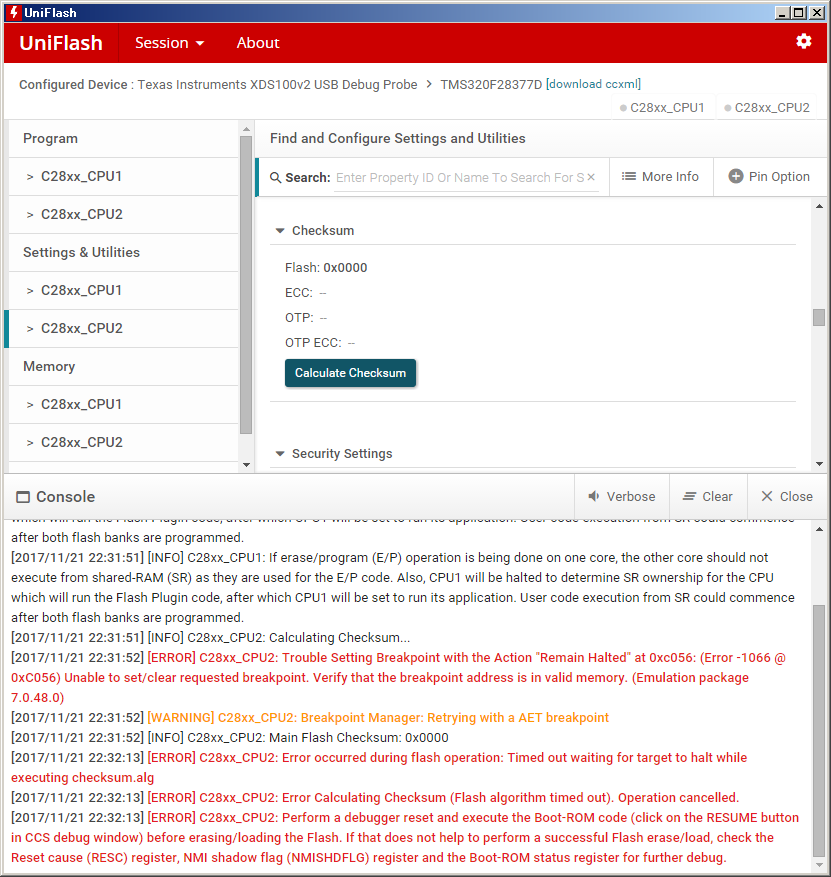Click the console scroll up arrow
This screenshot has height=877, width=831.
pos(819,529)
